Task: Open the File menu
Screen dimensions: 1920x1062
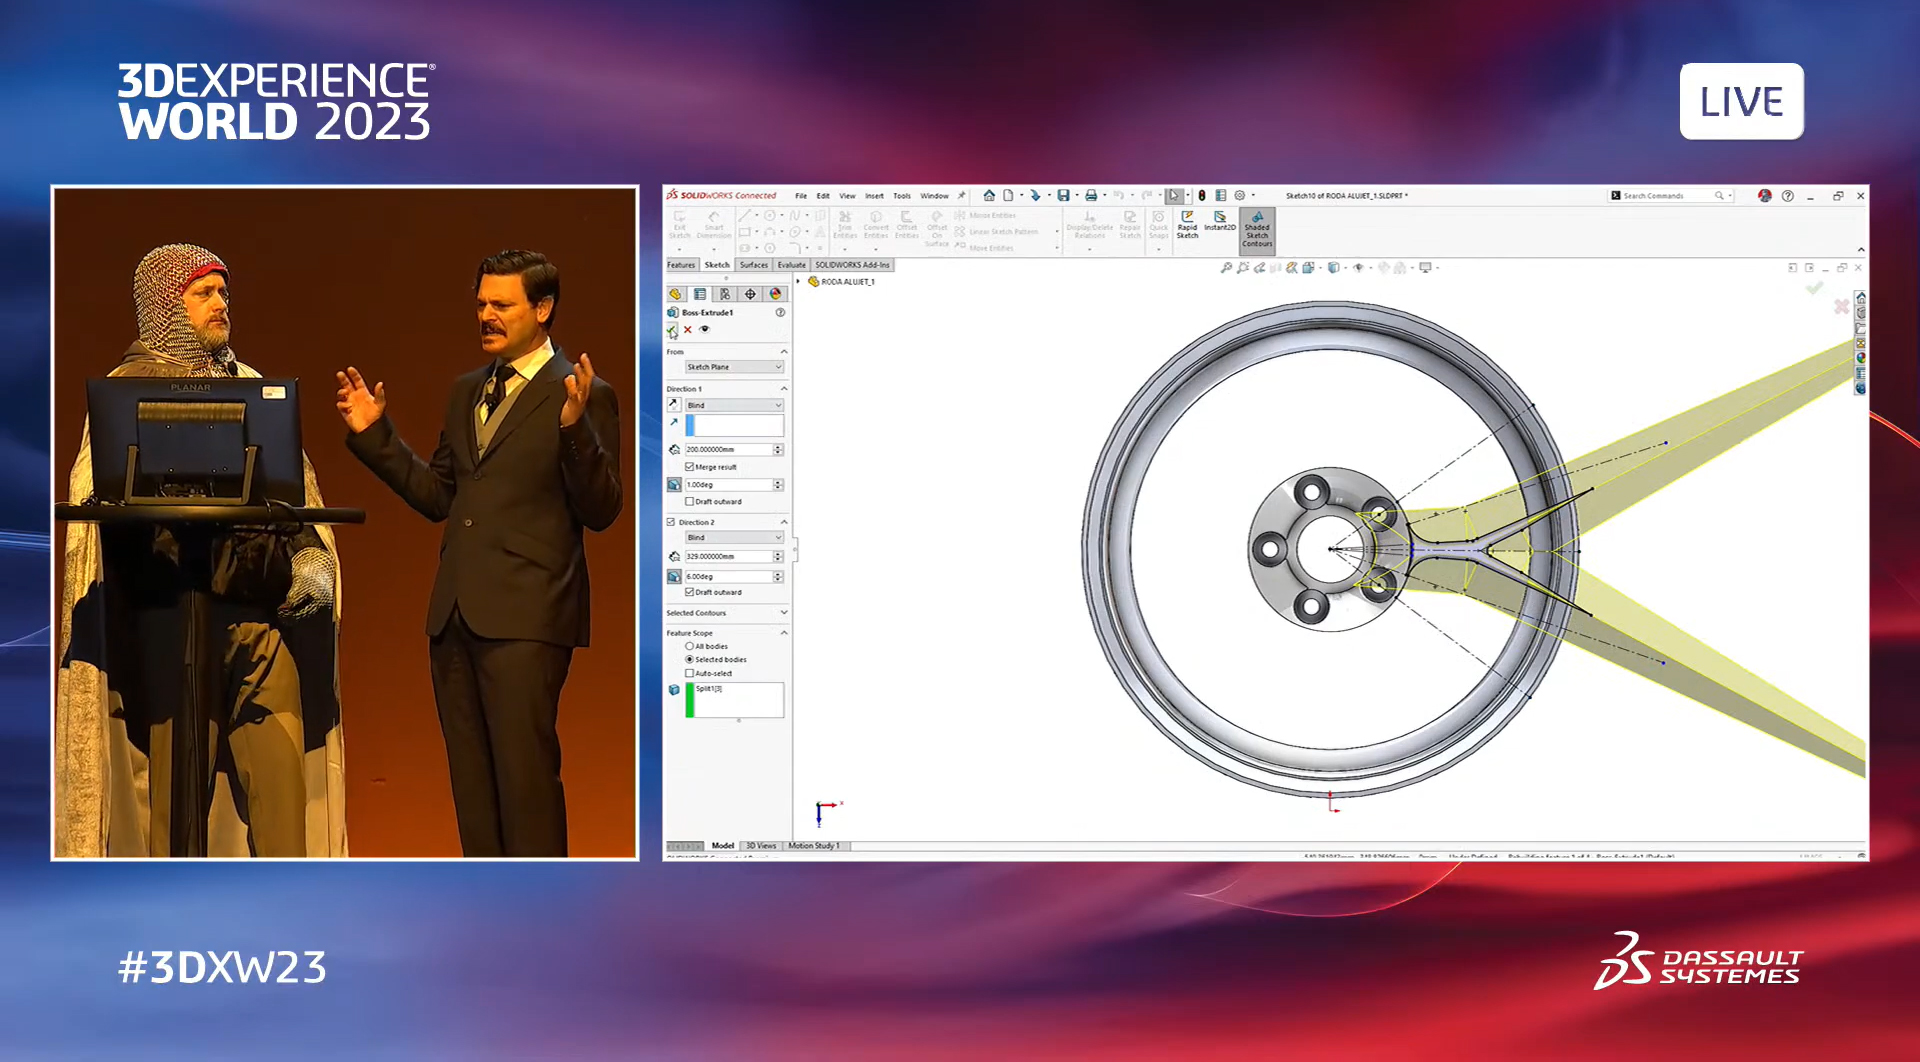Action: [x=801, y=196]
